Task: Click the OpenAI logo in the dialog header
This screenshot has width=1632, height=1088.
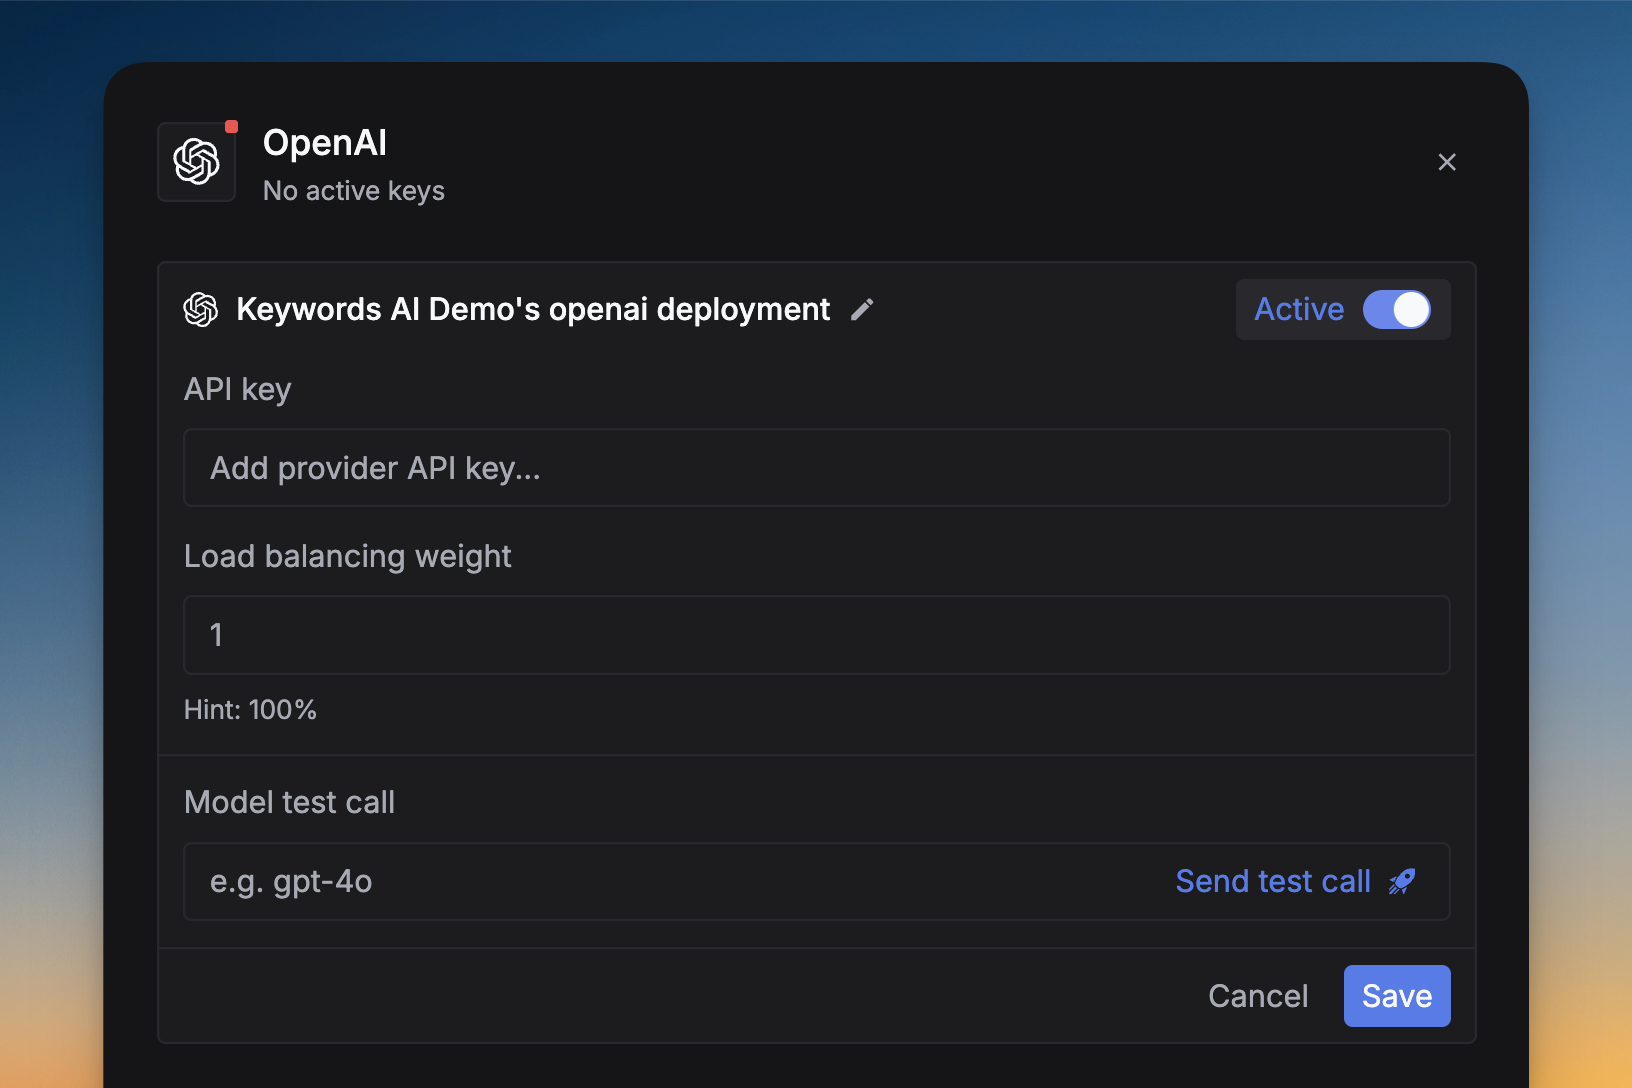Action: [197, 162]
